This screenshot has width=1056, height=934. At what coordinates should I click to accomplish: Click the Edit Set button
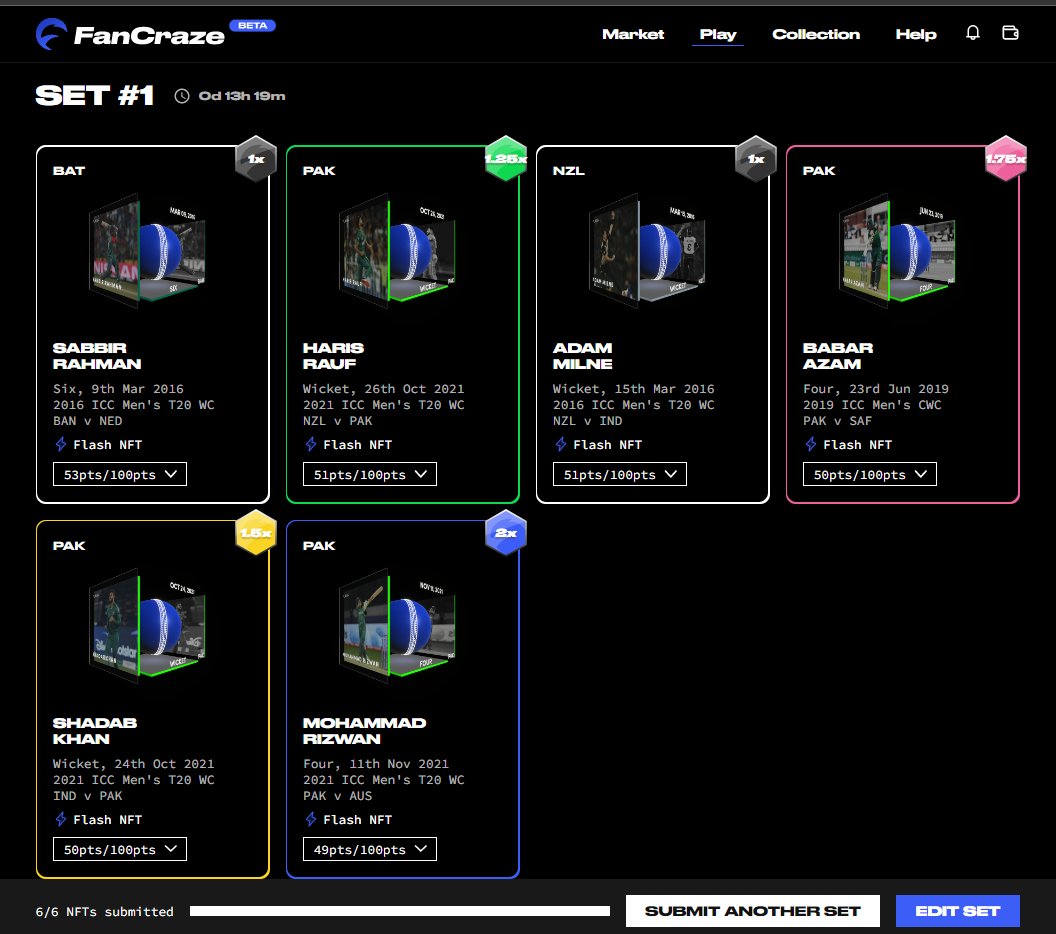(958, 911)
